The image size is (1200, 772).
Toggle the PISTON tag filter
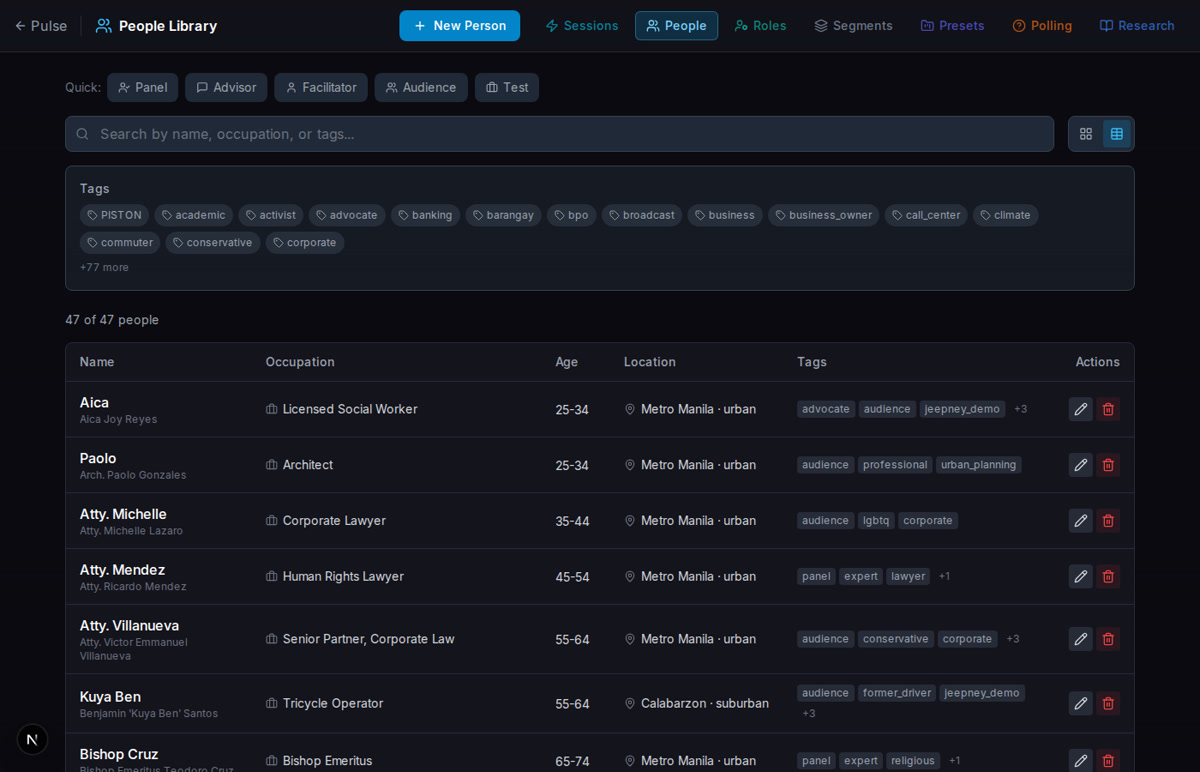click(114, 215)
